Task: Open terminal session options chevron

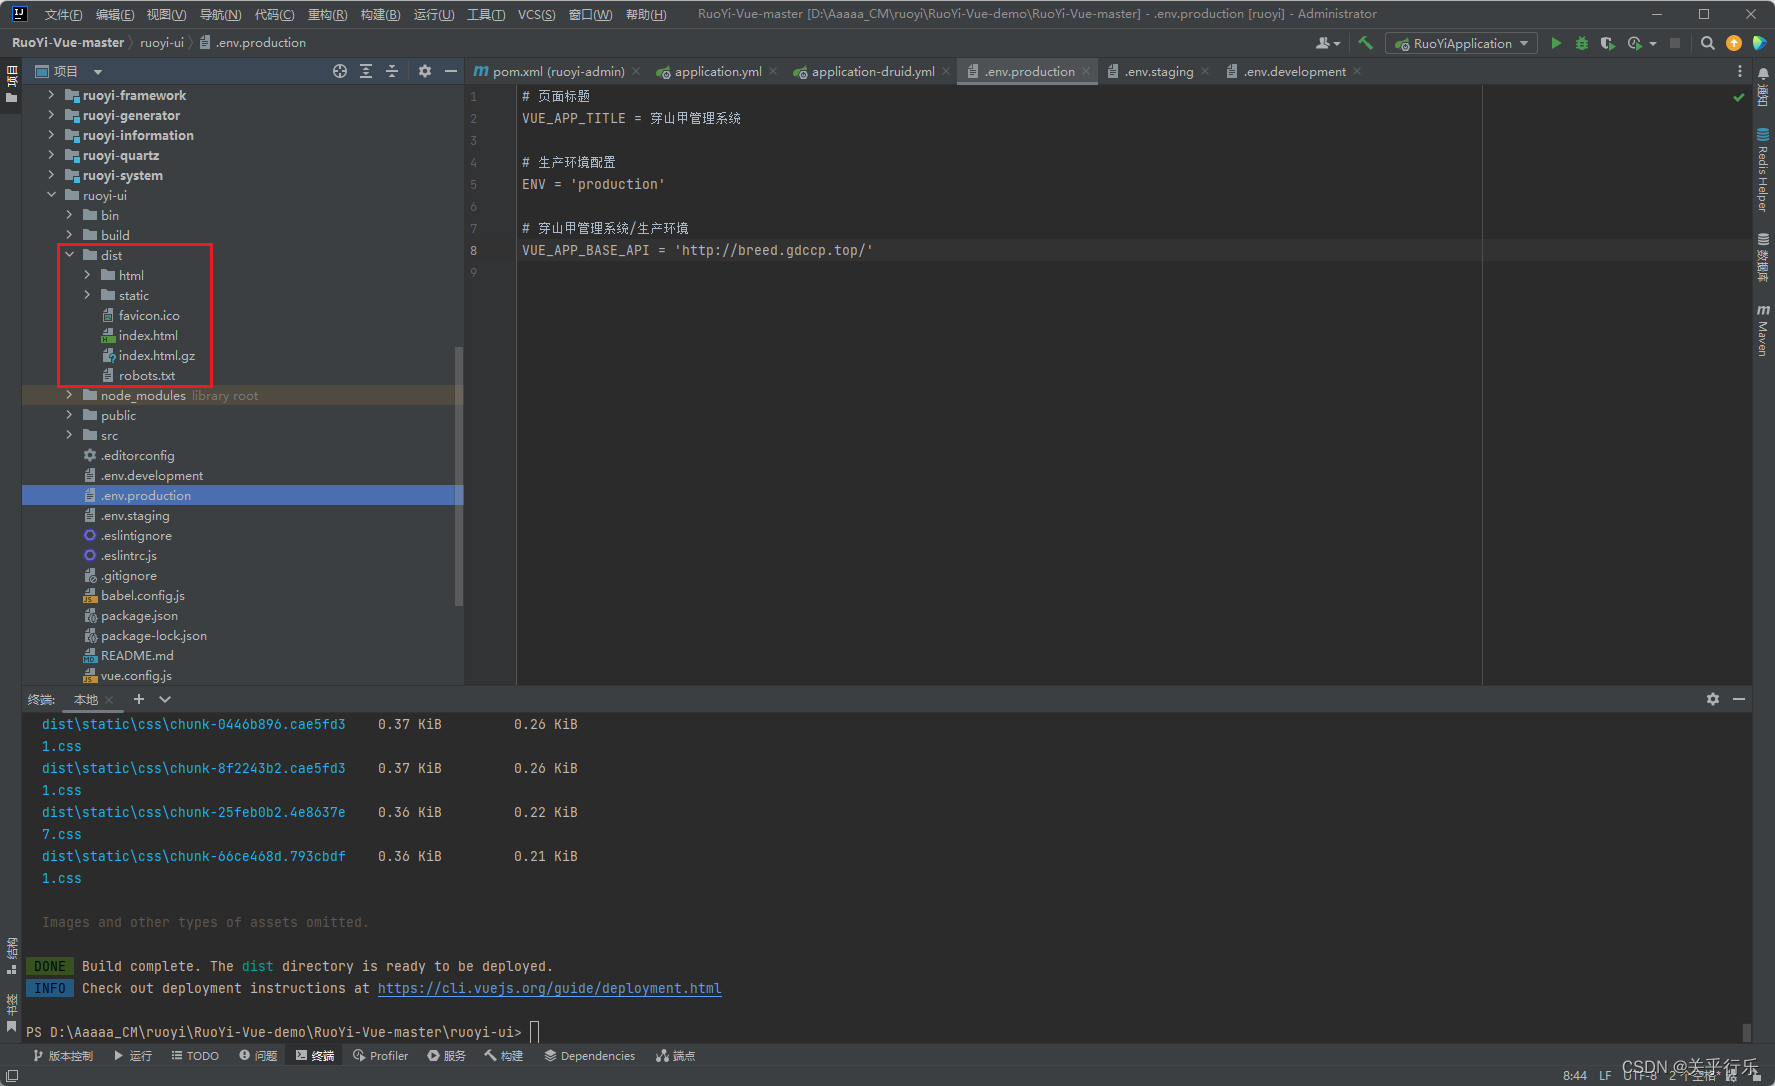Action: [165, 699]
